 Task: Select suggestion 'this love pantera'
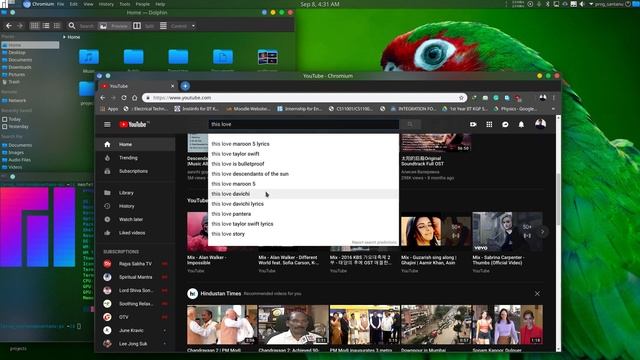tap(303, 214)
